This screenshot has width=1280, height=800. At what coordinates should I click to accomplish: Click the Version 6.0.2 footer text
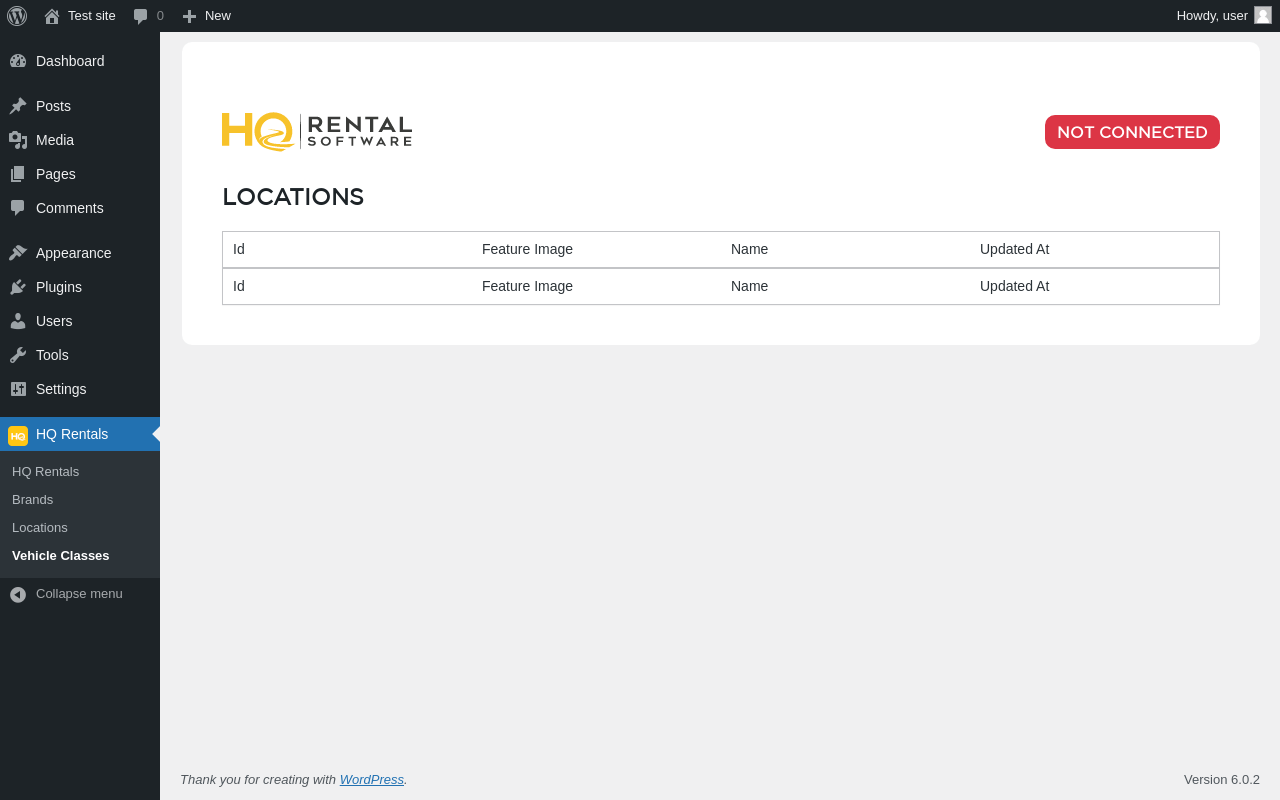click(1222, 780)
